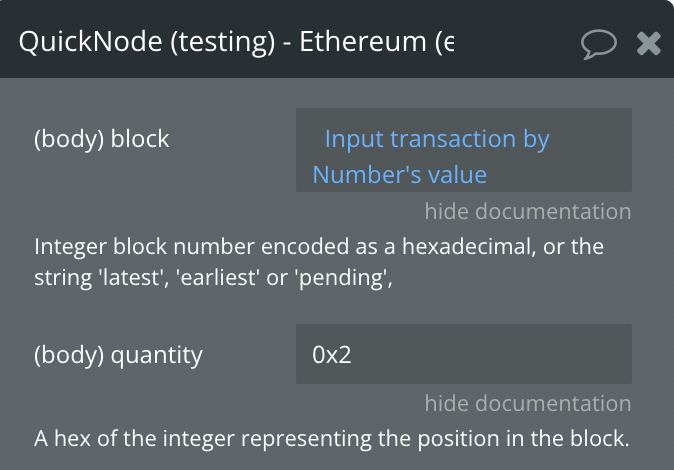This screenshot has width=674, height=470.
Task: Click the word "hexadecimal" in the block documentation
Action: pyautogui.click(x=469, y=247)
